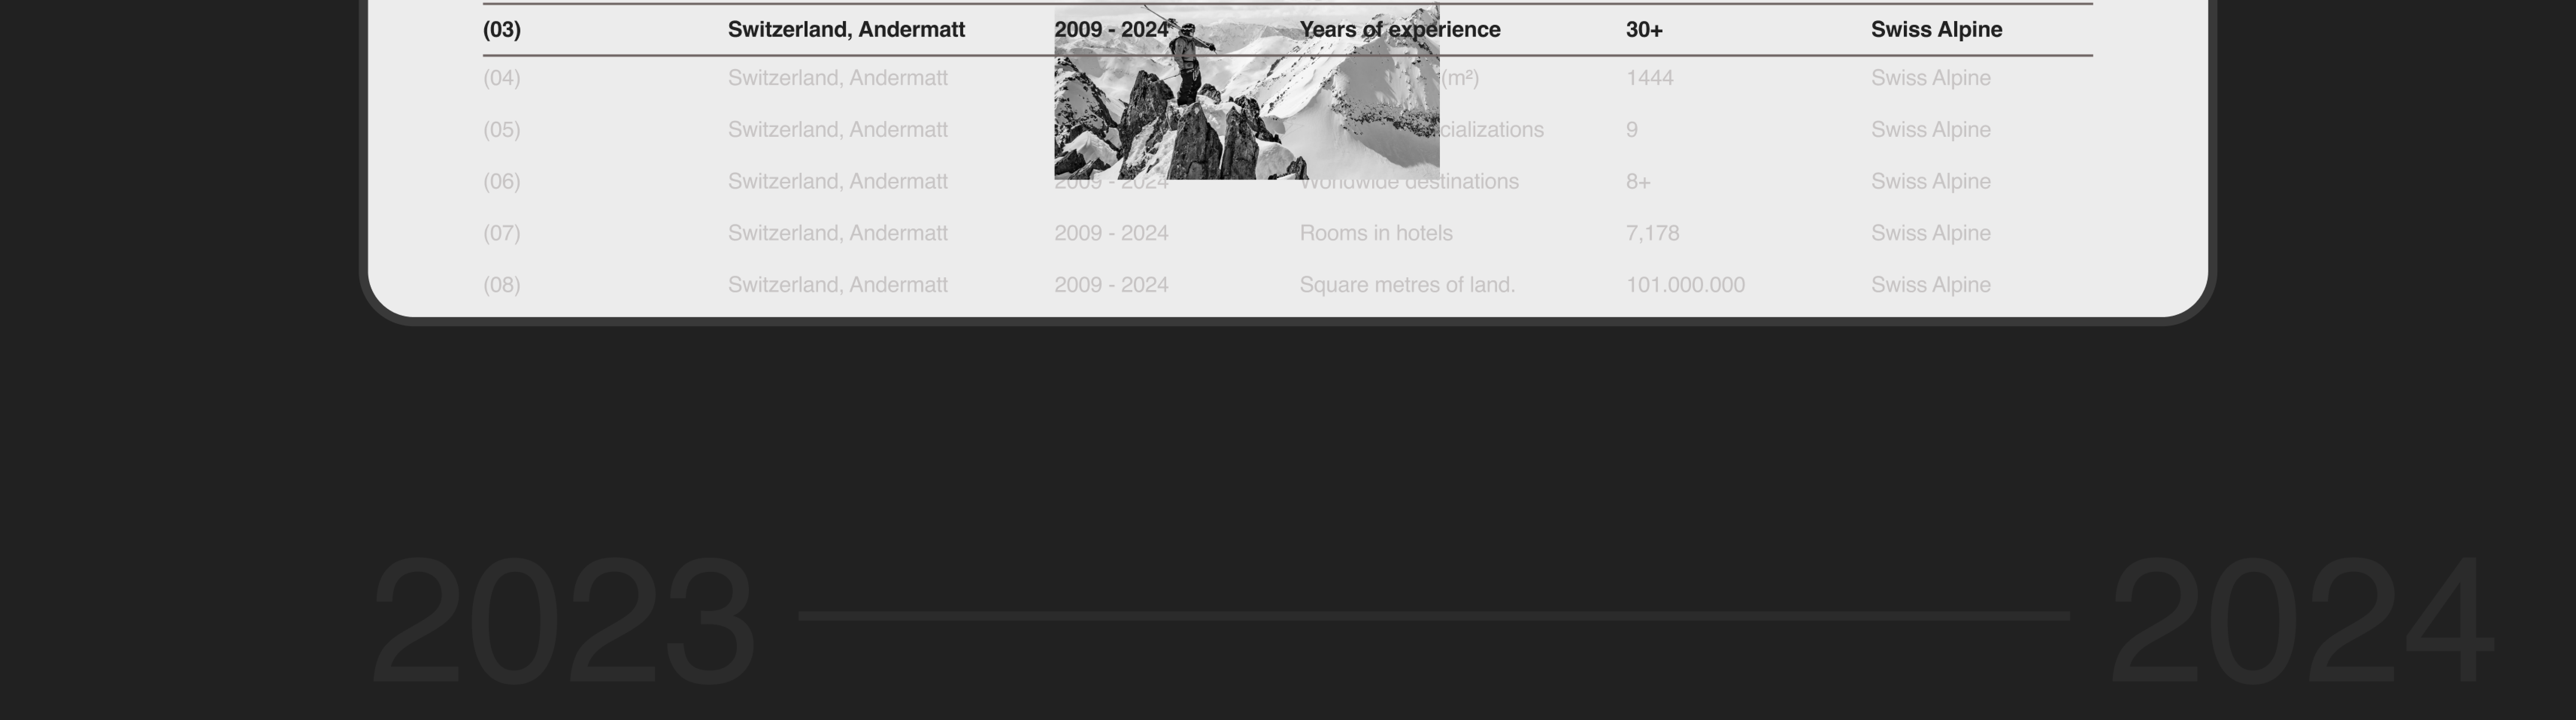Click the "9" value in row (05)
The image size is (2576, 720).
click(1632, 130)
